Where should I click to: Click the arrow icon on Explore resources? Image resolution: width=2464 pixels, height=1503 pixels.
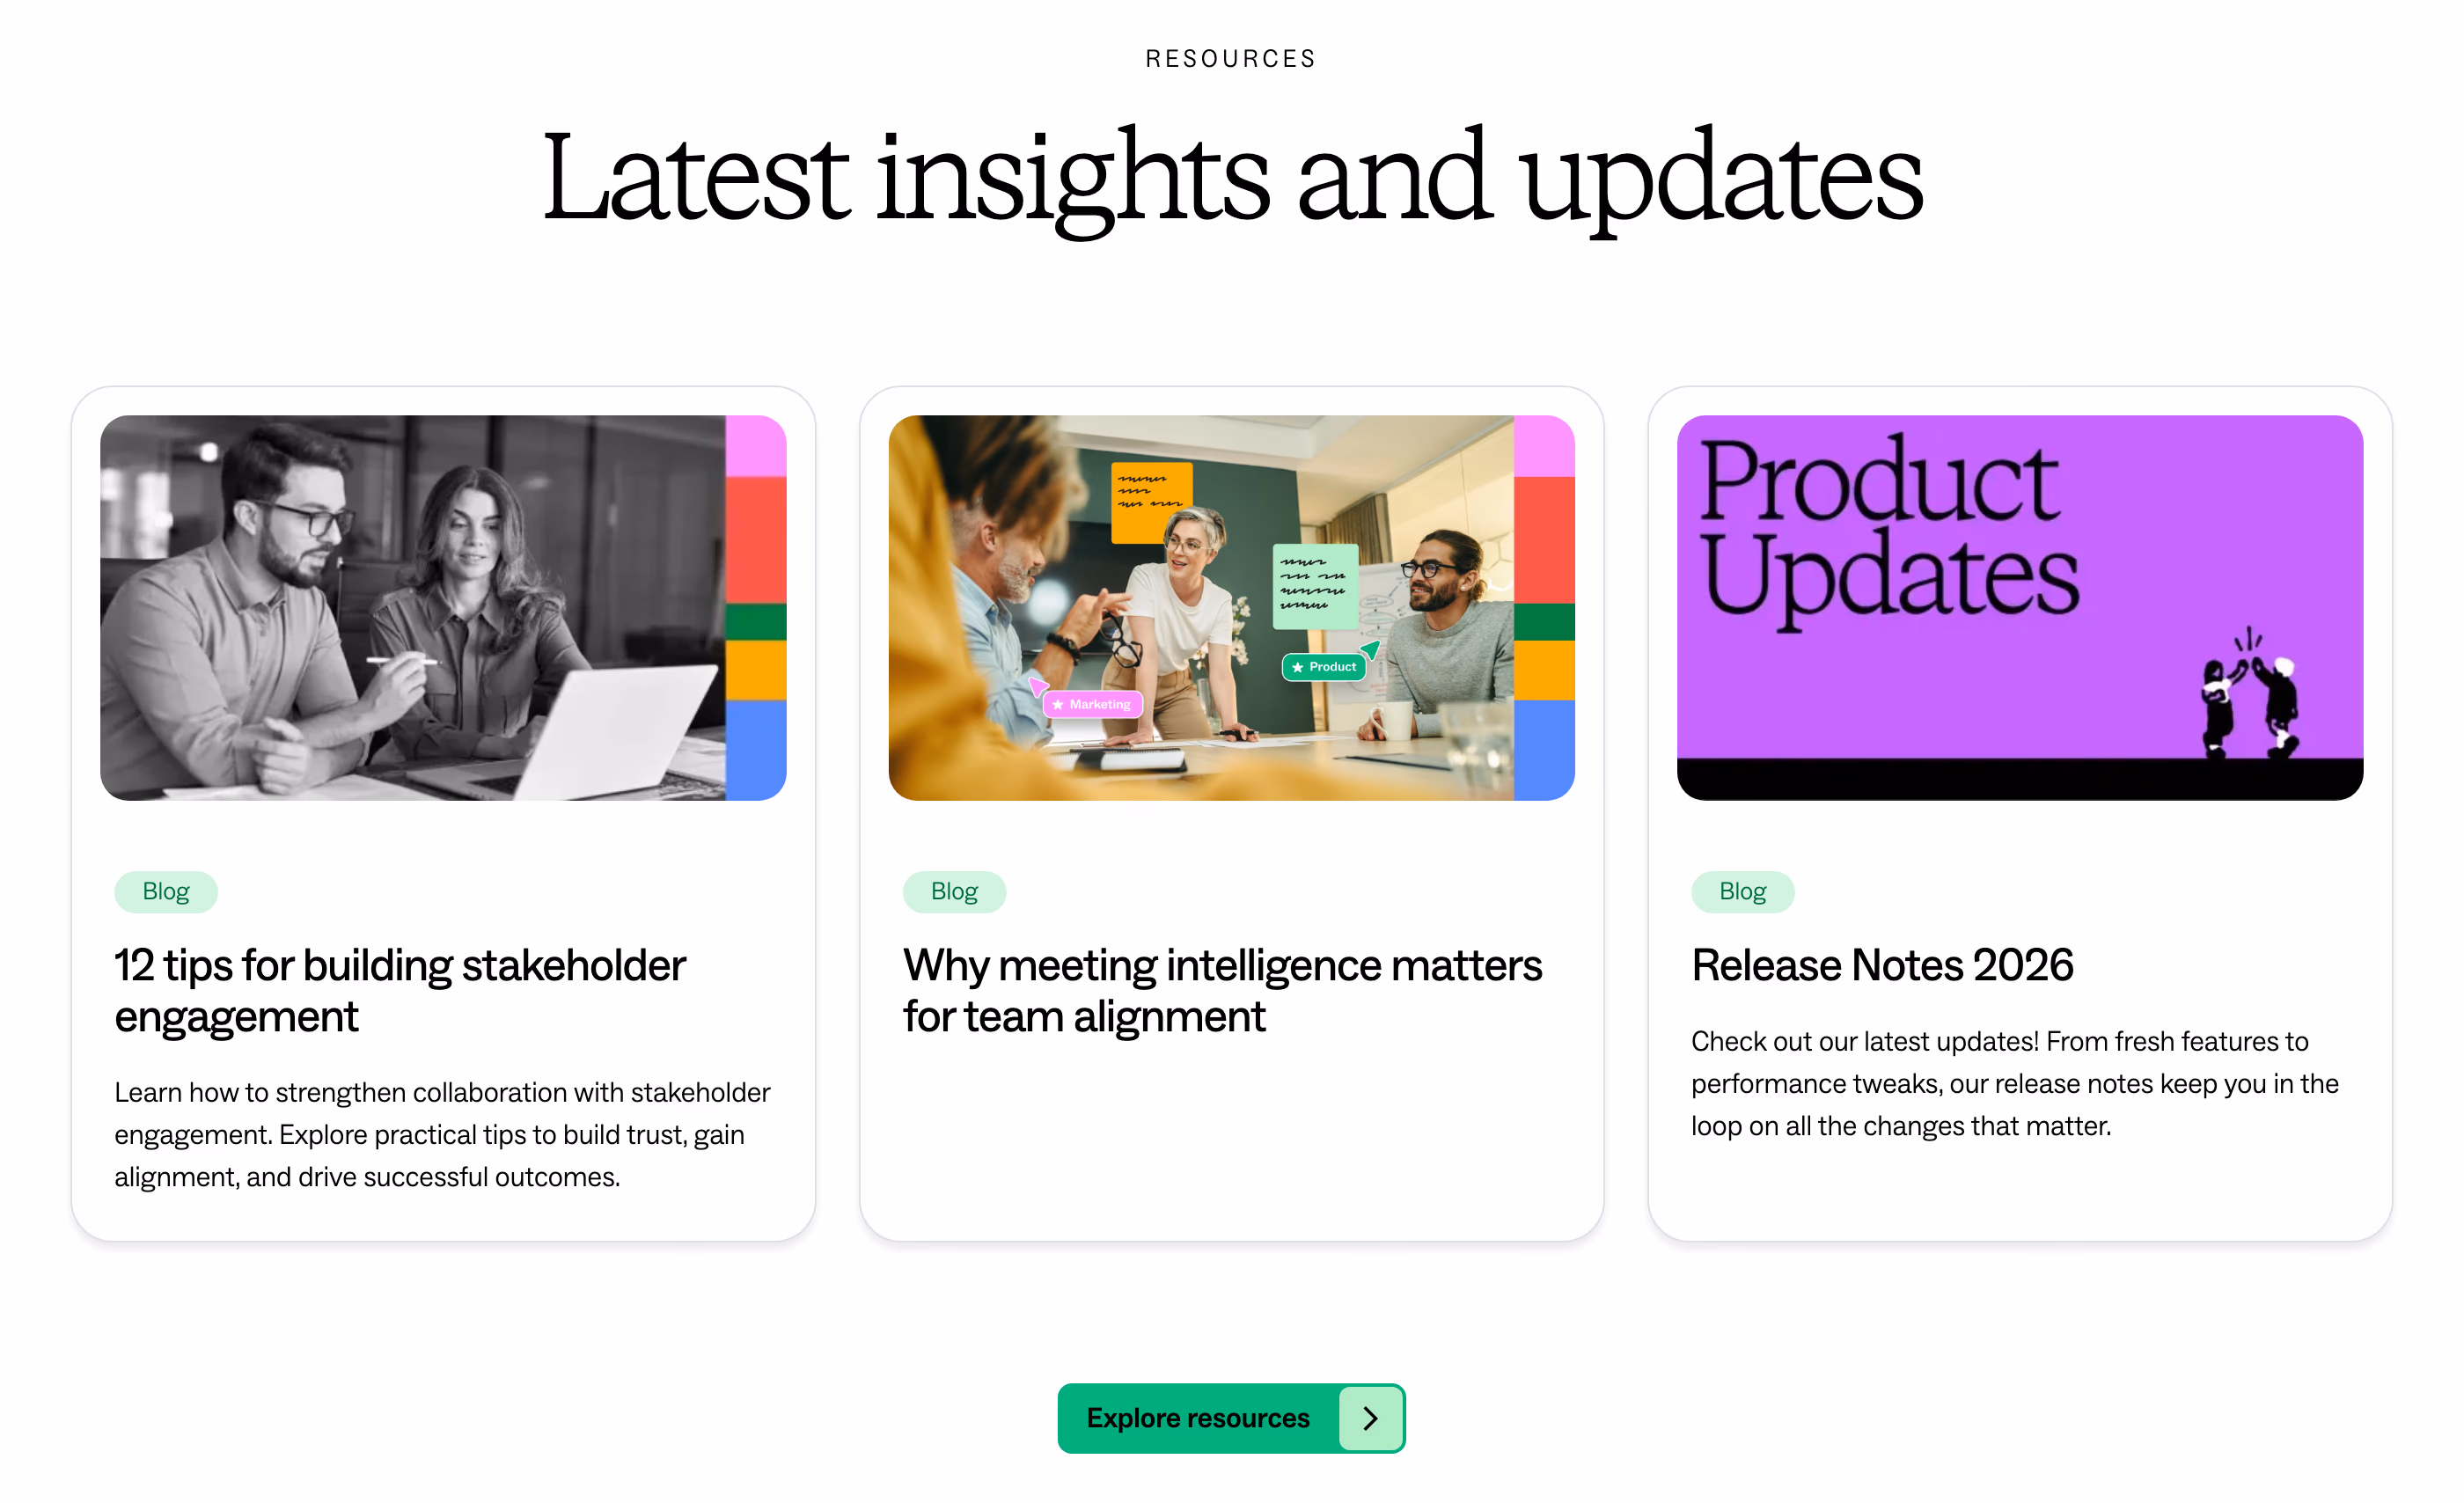coord(1370,1418)
